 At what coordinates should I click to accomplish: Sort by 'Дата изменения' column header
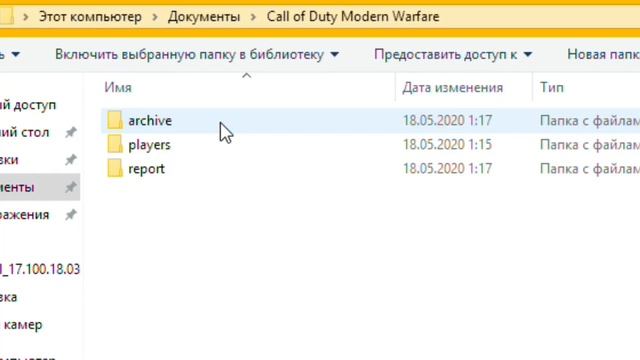click(453, 87)
